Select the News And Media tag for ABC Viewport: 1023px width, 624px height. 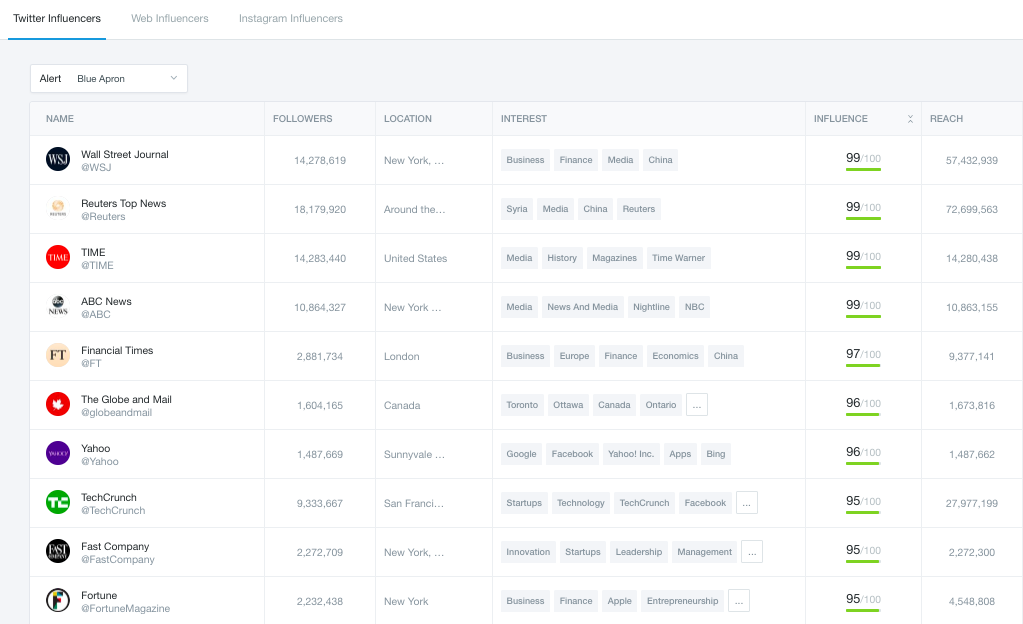[x=583, y=307]
